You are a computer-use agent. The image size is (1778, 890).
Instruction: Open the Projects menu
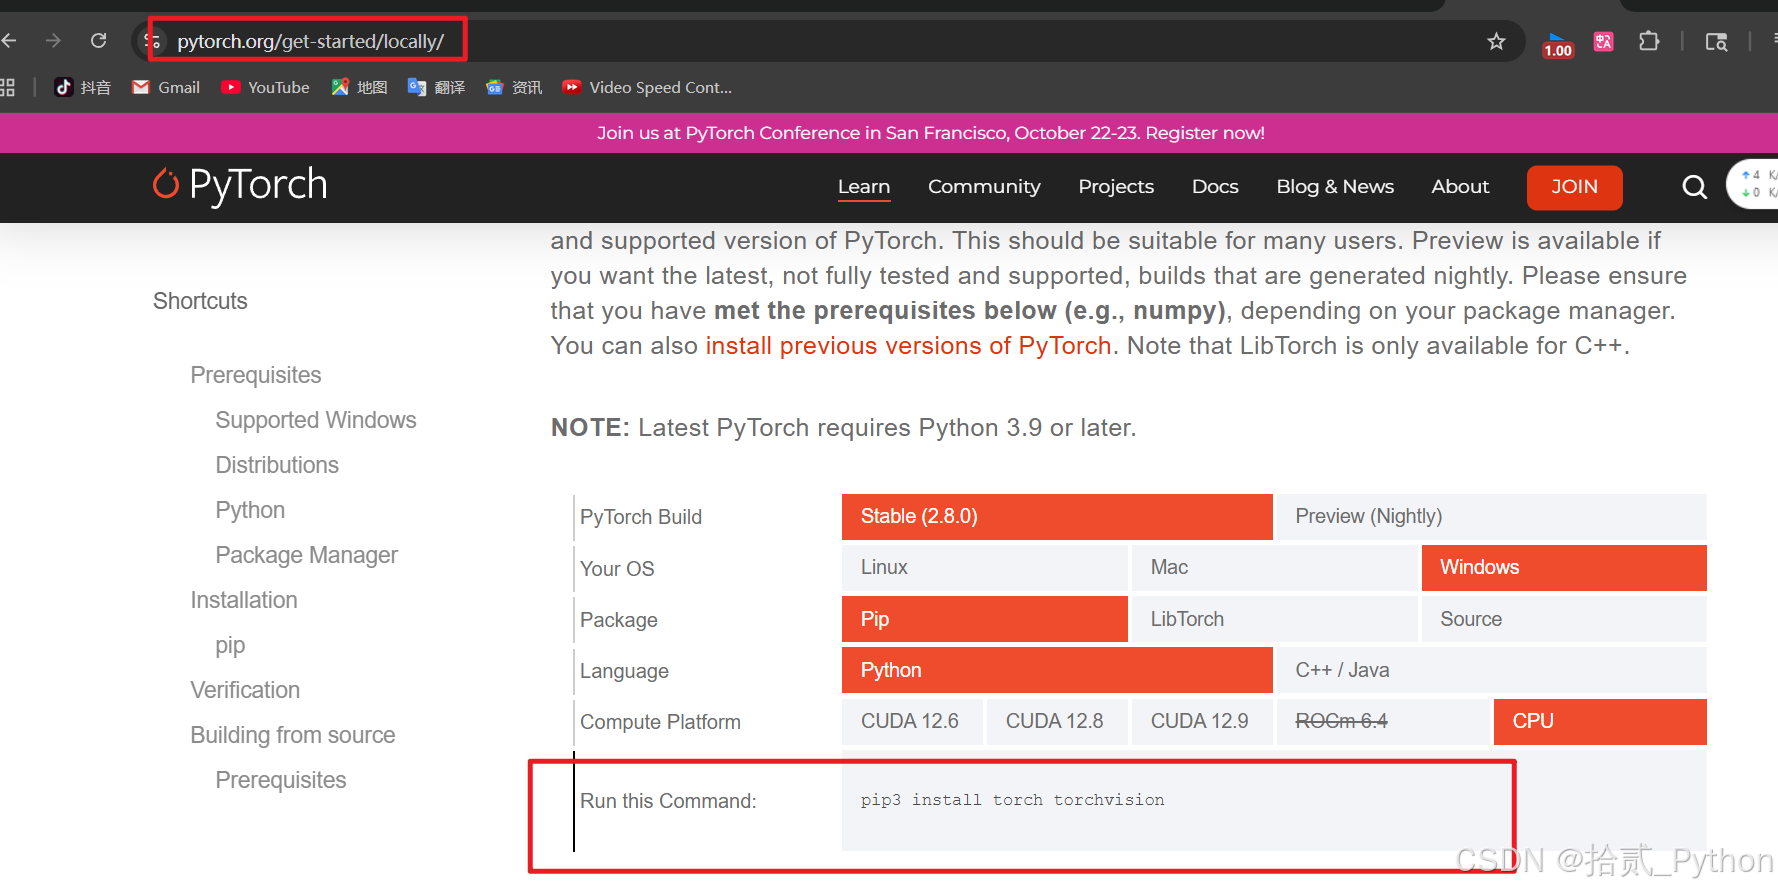(x=1116, y=187)
